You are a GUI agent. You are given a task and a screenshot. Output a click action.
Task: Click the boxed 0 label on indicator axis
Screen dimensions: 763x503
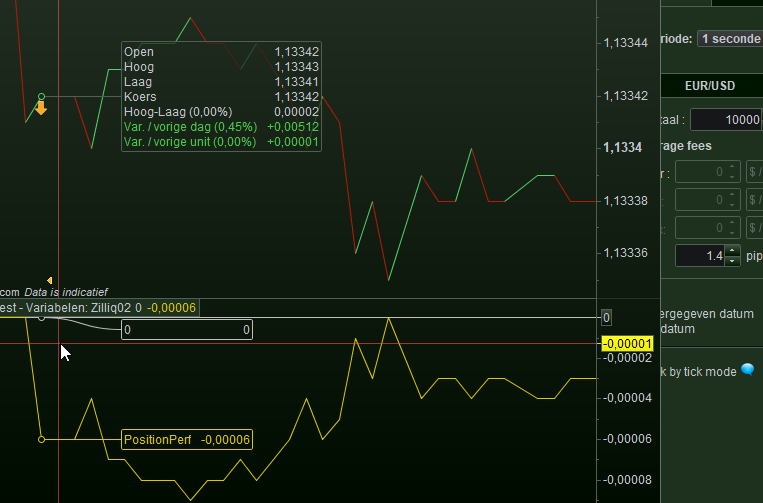click(x=606, y=318)
